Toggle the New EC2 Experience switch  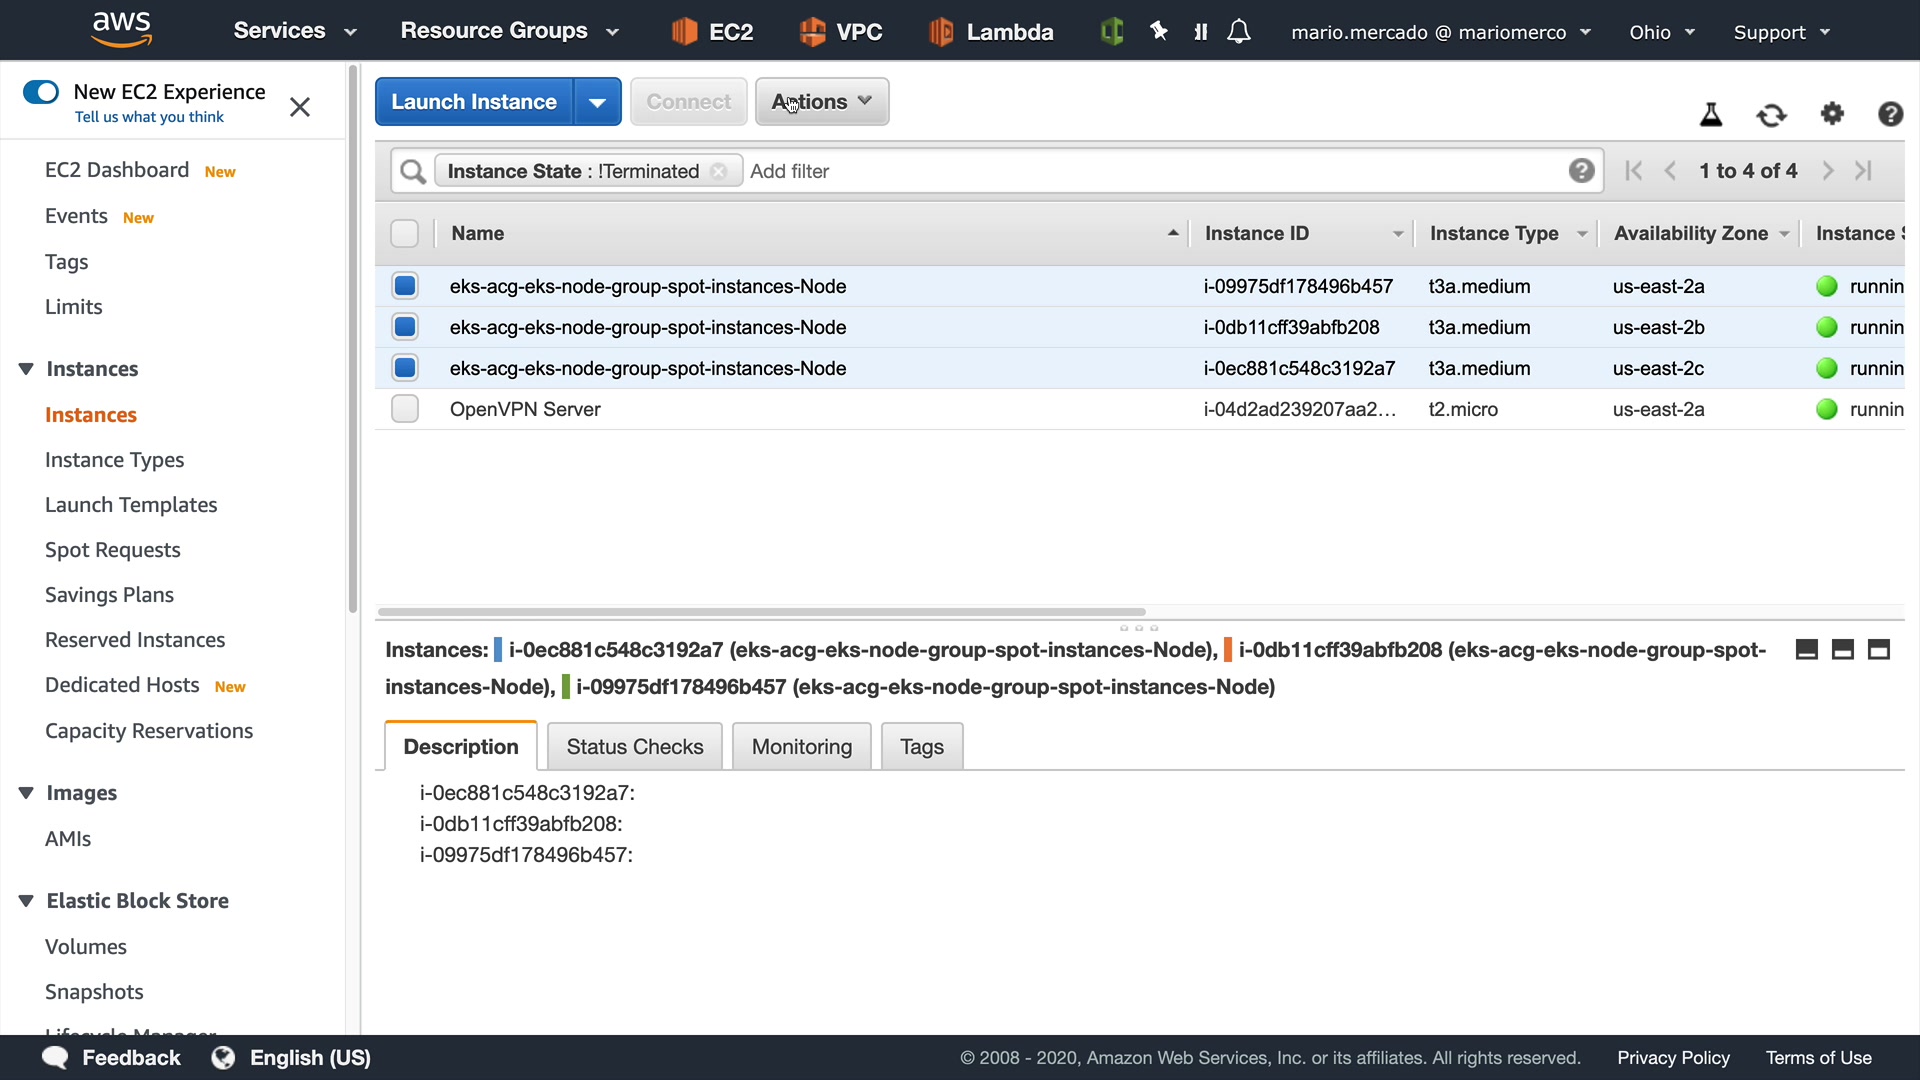point(41,92)
